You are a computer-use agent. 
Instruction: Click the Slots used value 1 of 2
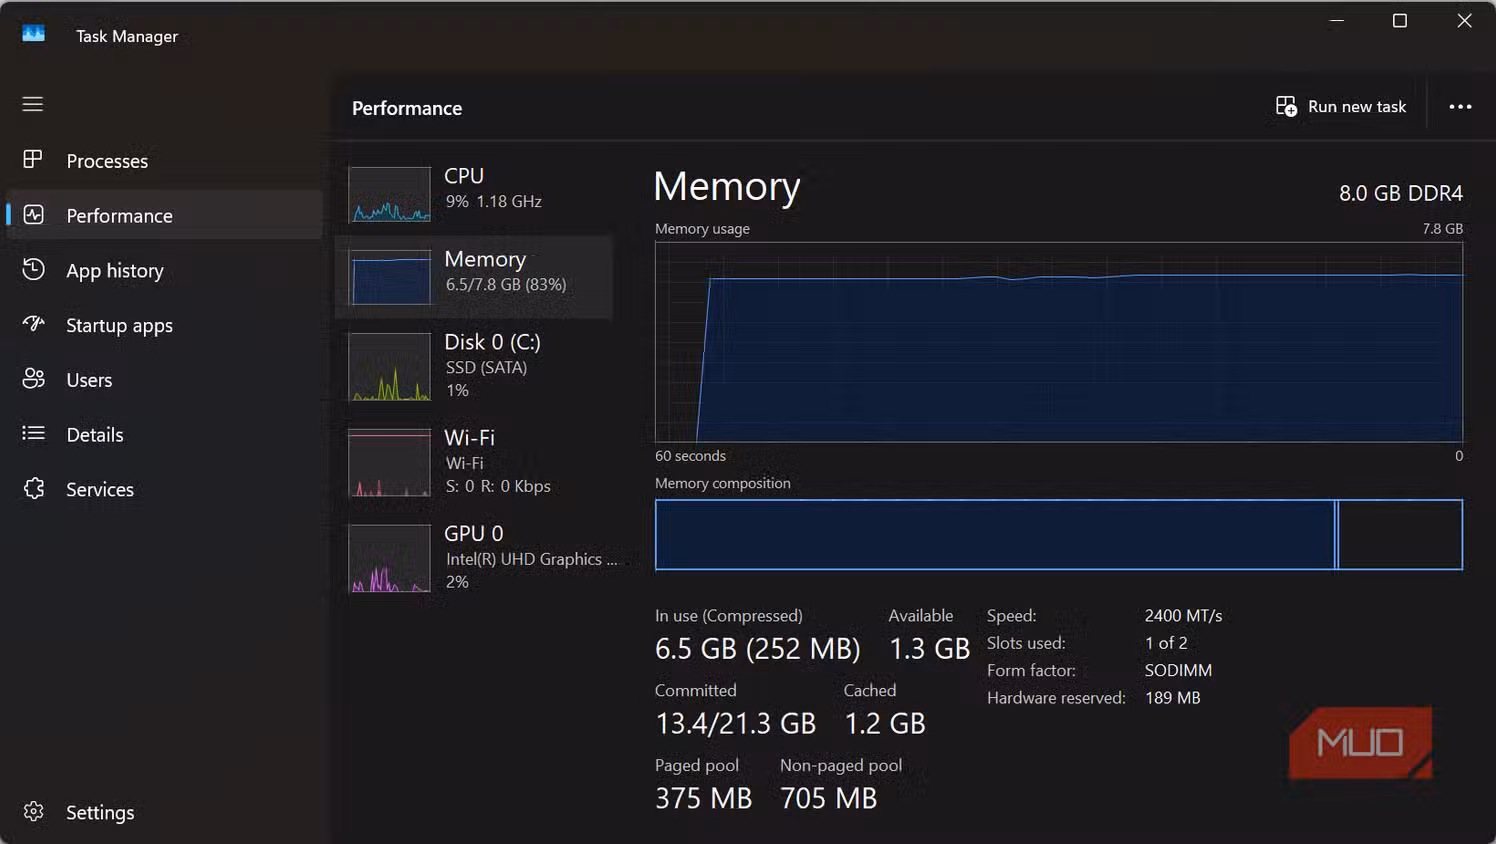tap(1166, 643)
